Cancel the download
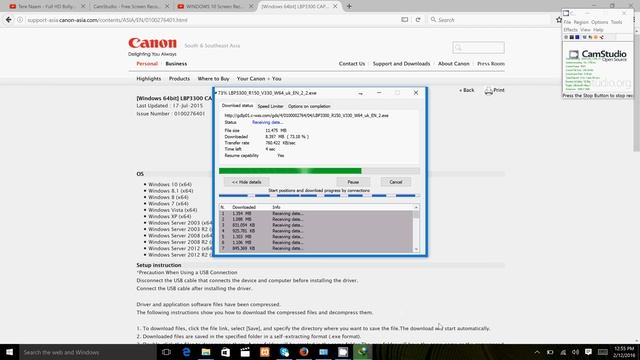This screenshot has width=640, height=360. pyautogui.click(x=396, y=182)
